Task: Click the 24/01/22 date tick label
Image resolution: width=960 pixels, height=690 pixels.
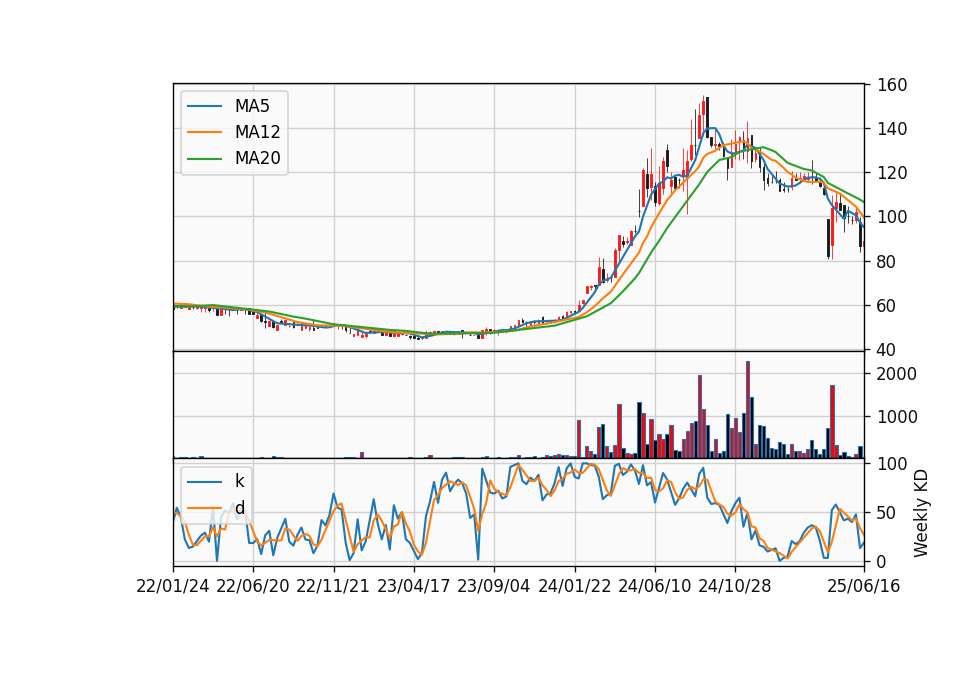Action: pos(574,586)
